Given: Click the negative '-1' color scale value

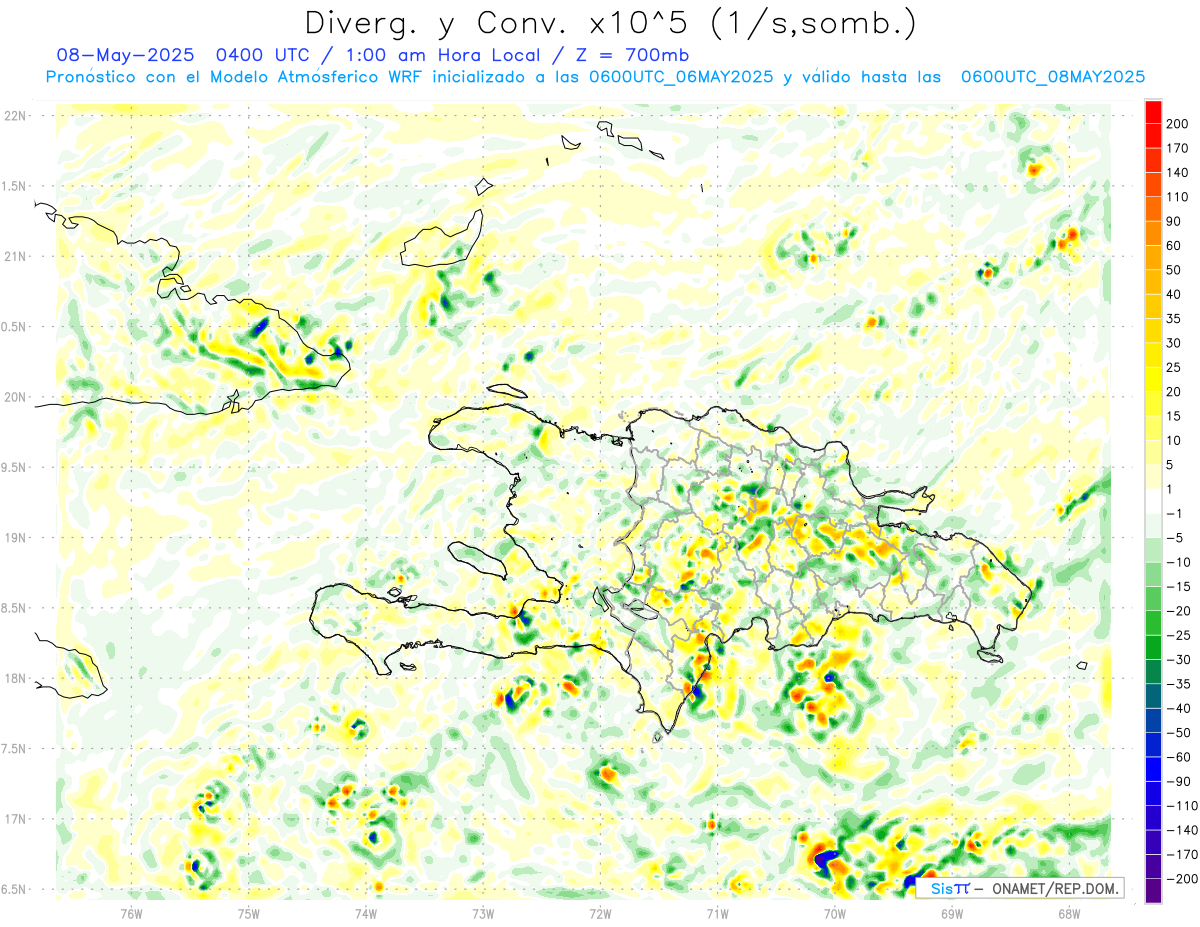Looking at the screenshot, I should pyautogui.click(x=1174, y=514).
